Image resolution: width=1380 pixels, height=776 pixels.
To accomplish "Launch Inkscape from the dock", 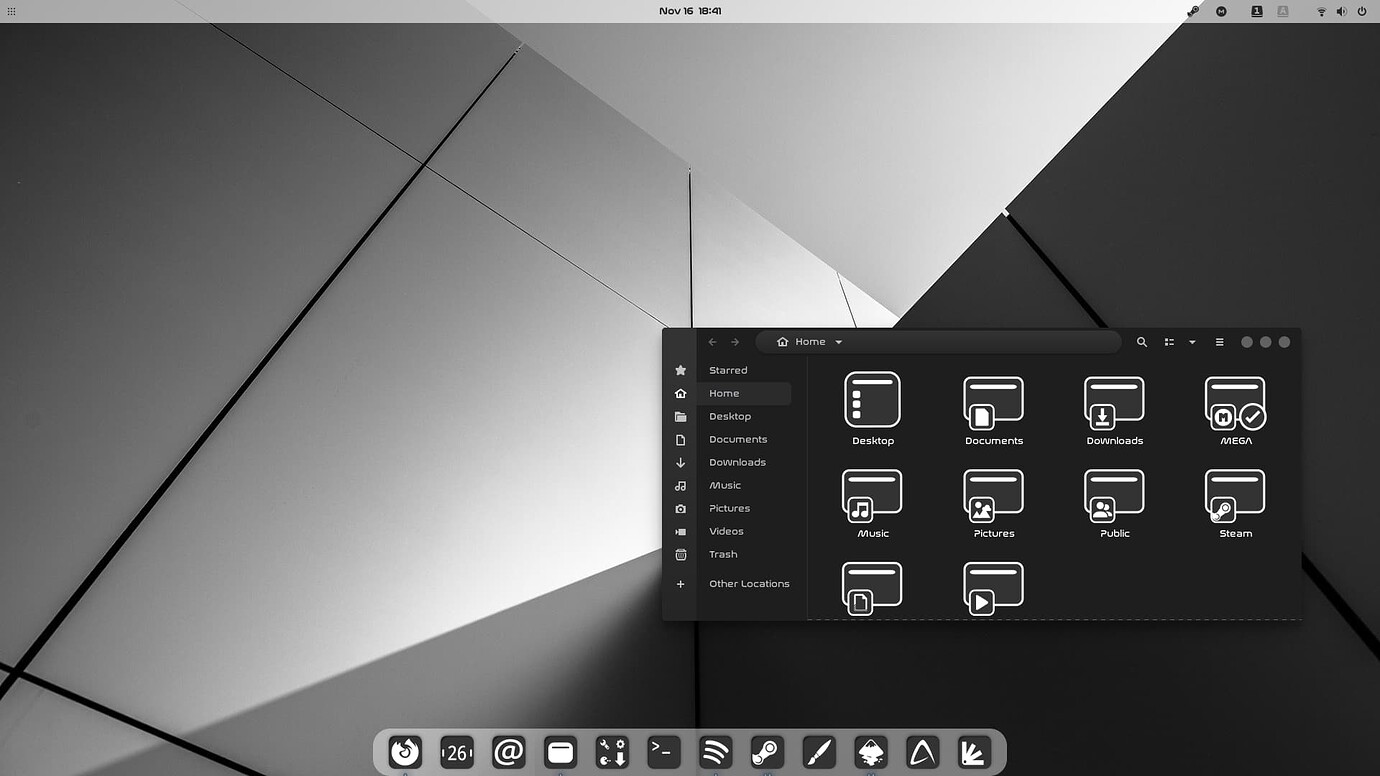I will point(871,752).
